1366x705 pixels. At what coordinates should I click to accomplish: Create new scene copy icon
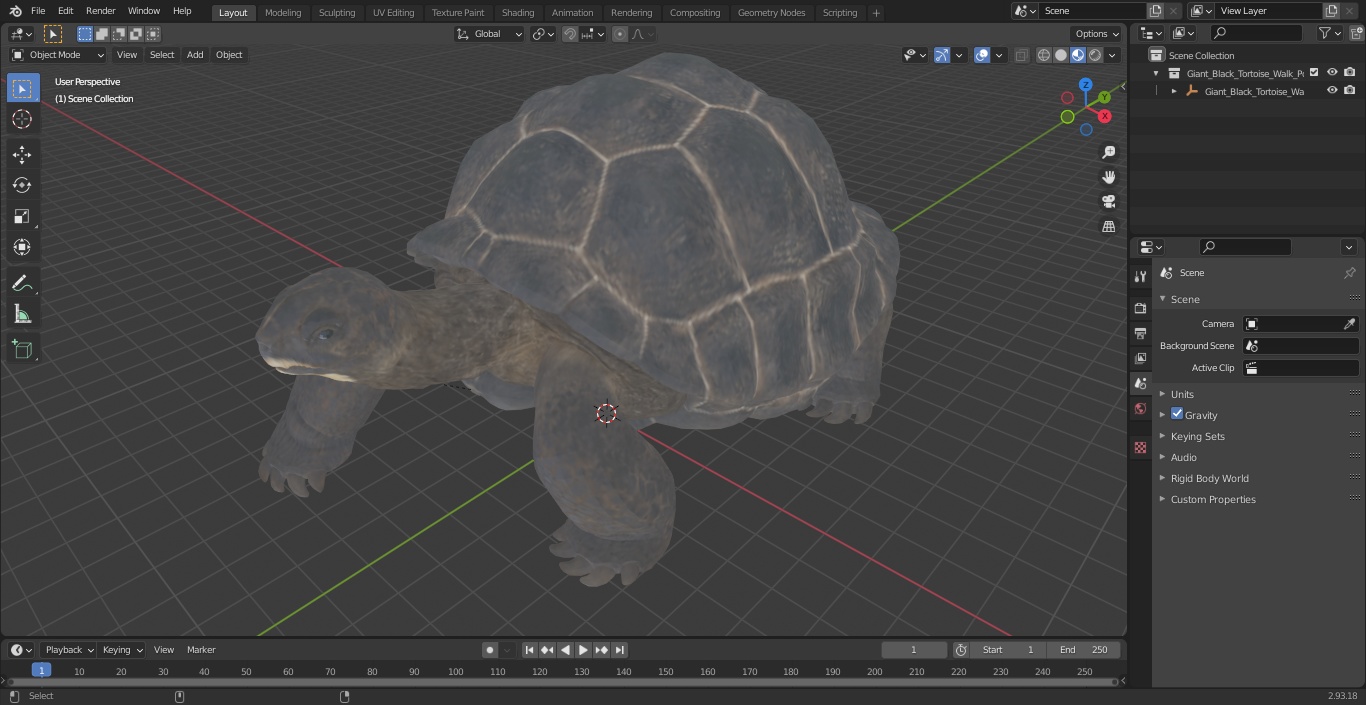(1155, 11)
